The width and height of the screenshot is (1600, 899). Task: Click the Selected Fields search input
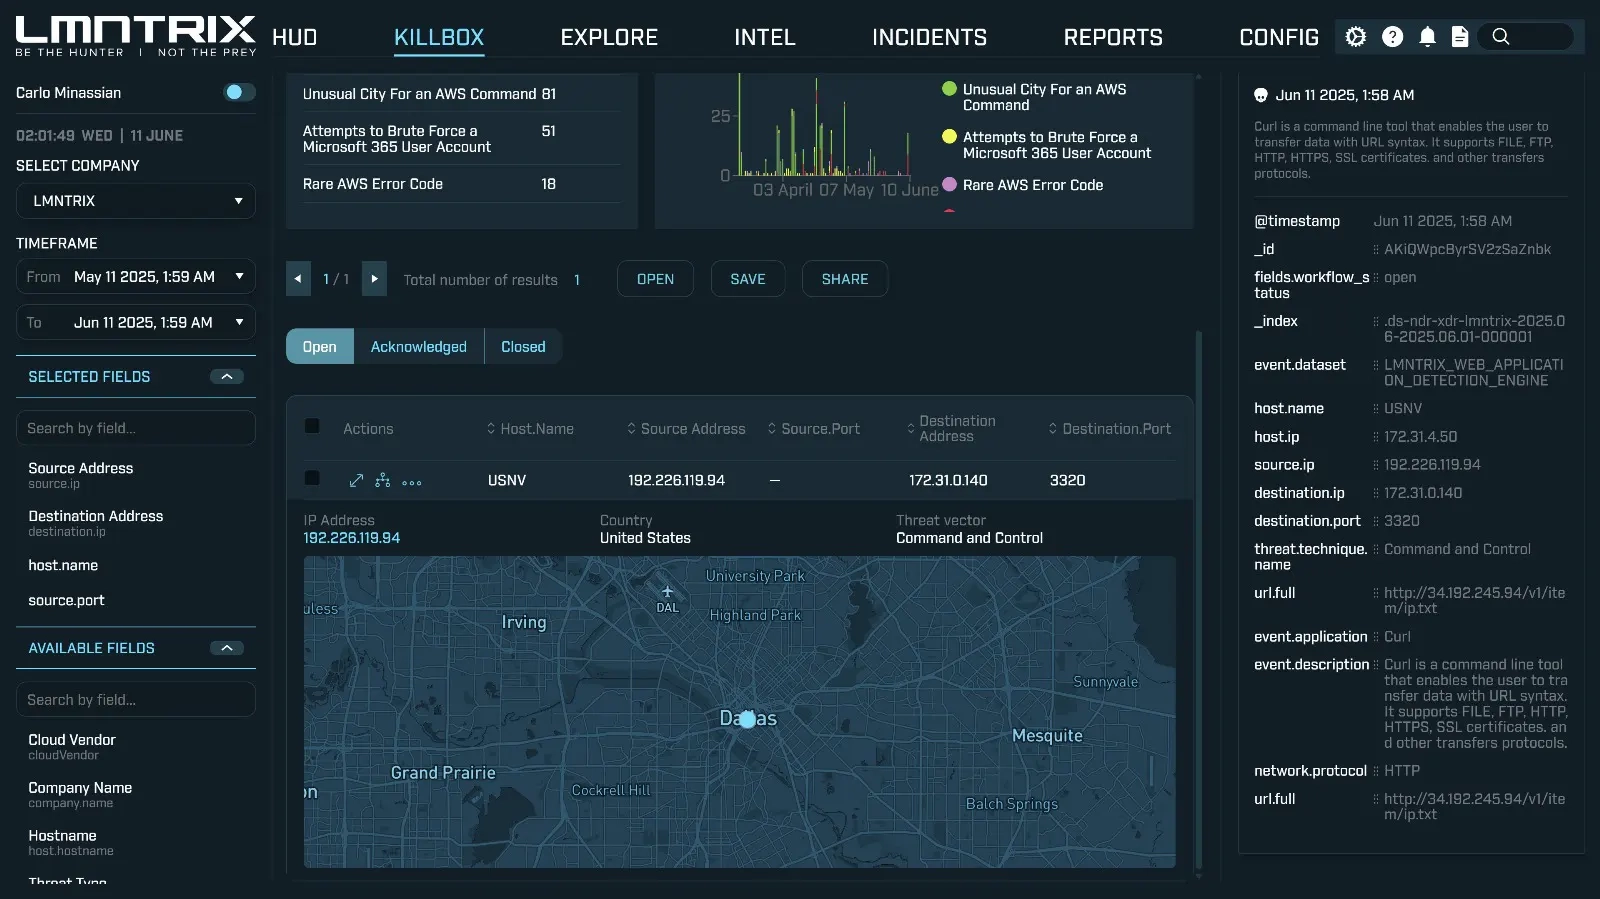pyautogui.click(x=136, y=428)
